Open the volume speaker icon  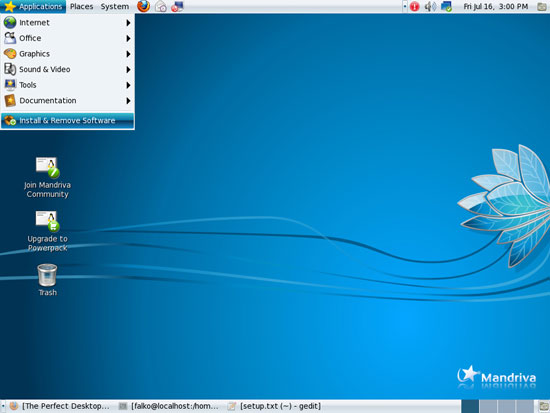[x=430, y=6]
